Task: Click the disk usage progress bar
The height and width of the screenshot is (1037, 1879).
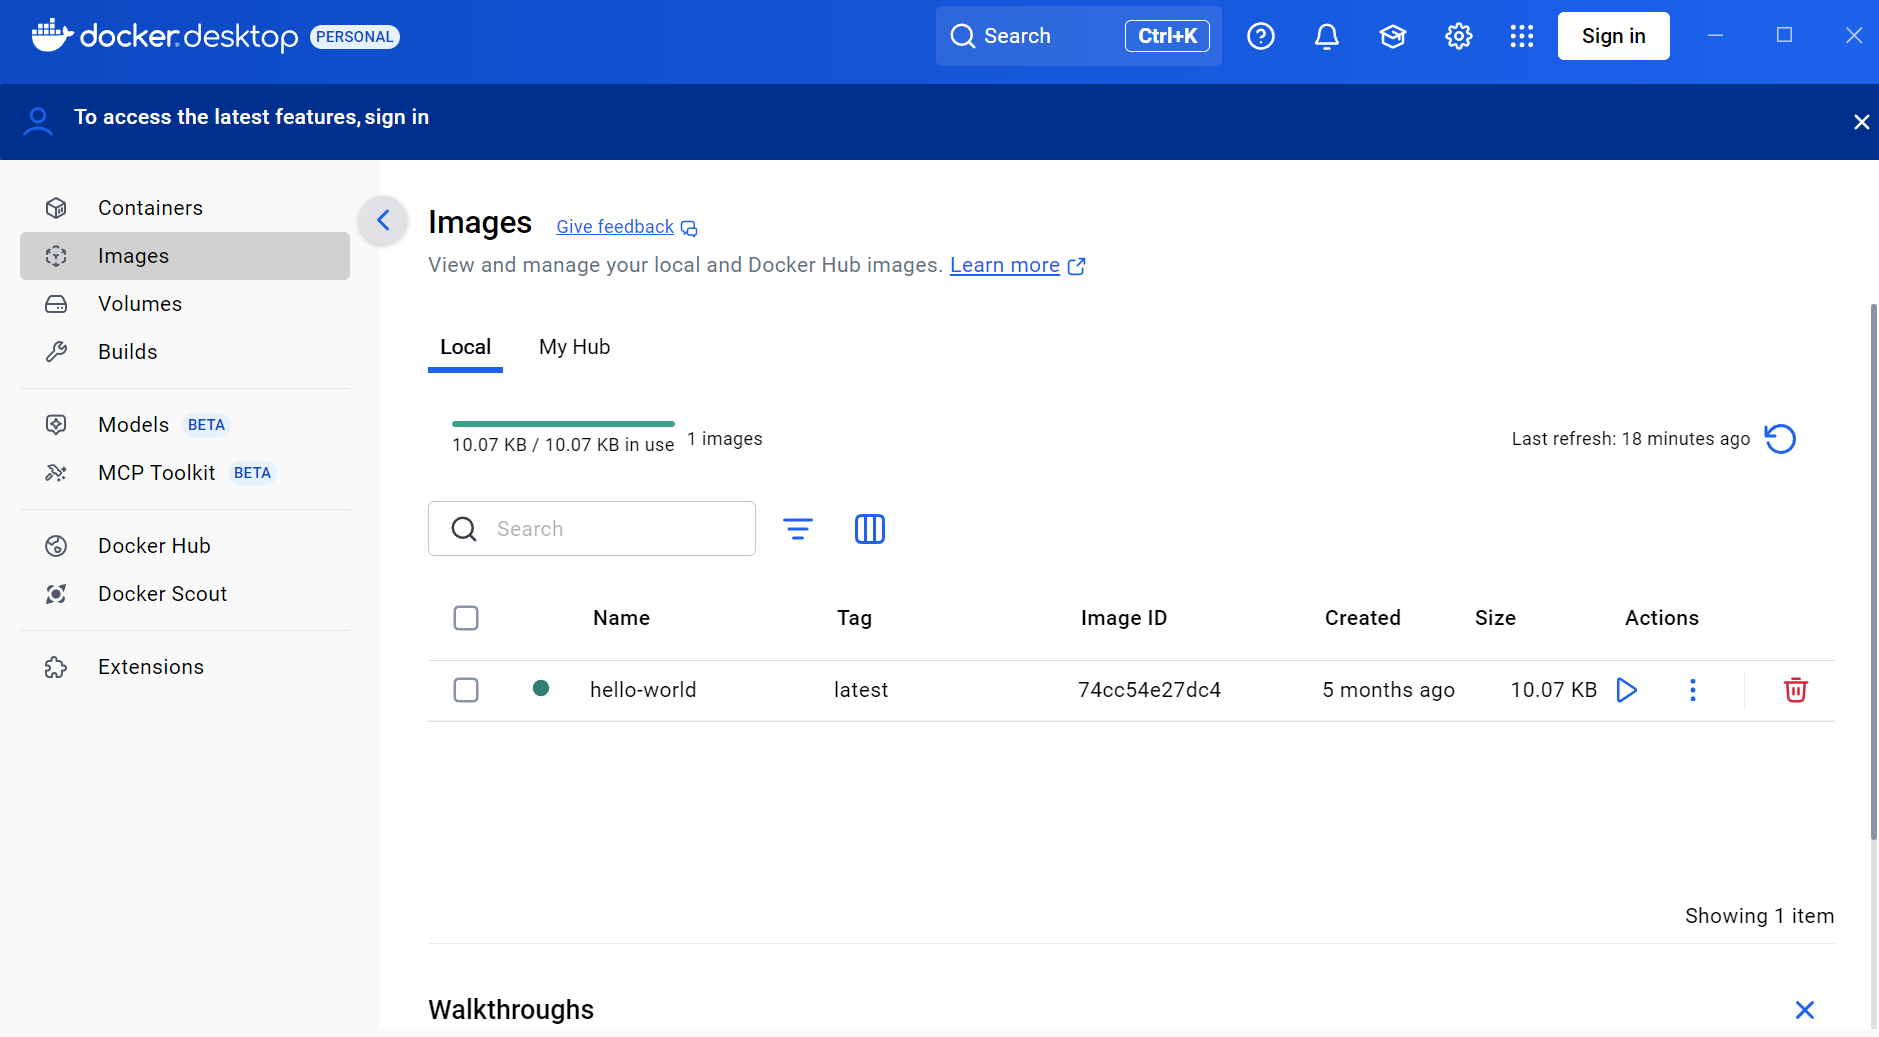Action: (563, 424)
